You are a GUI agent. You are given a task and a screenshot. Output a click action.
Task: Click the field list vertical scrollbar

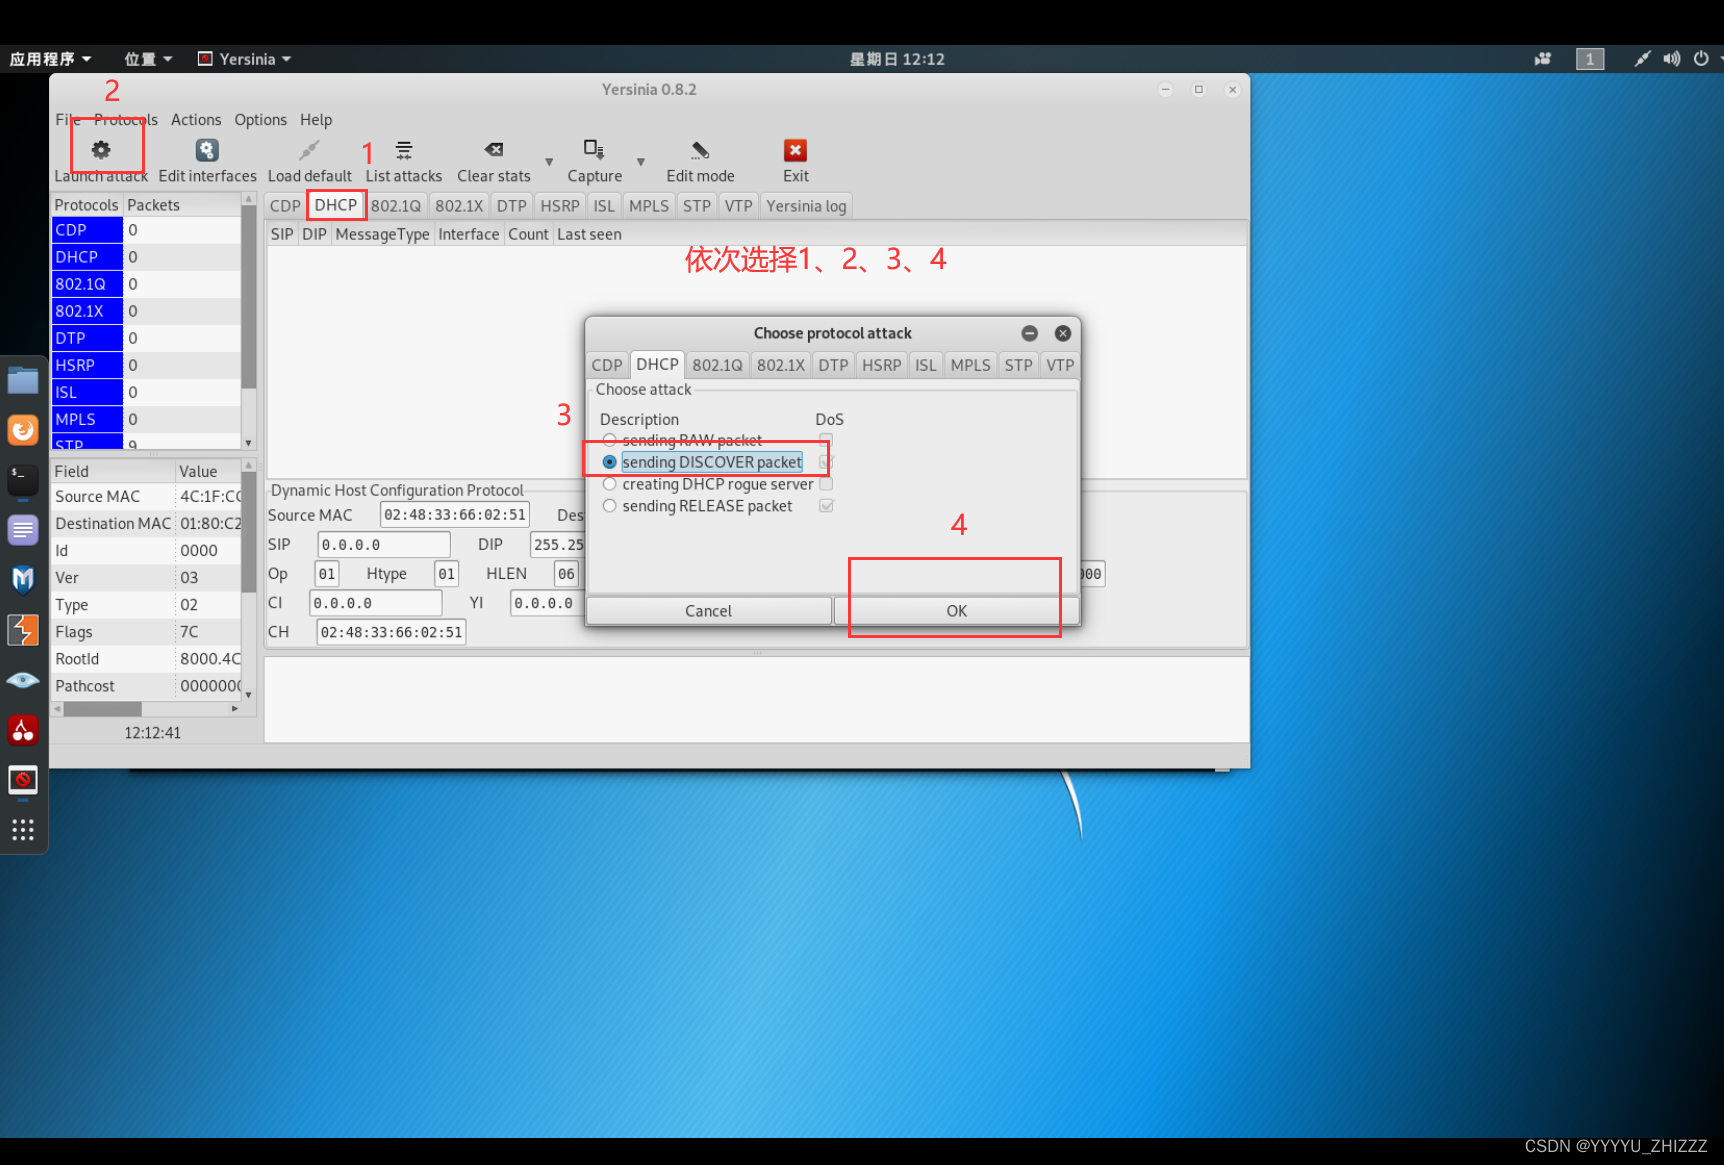click(248, 580)
